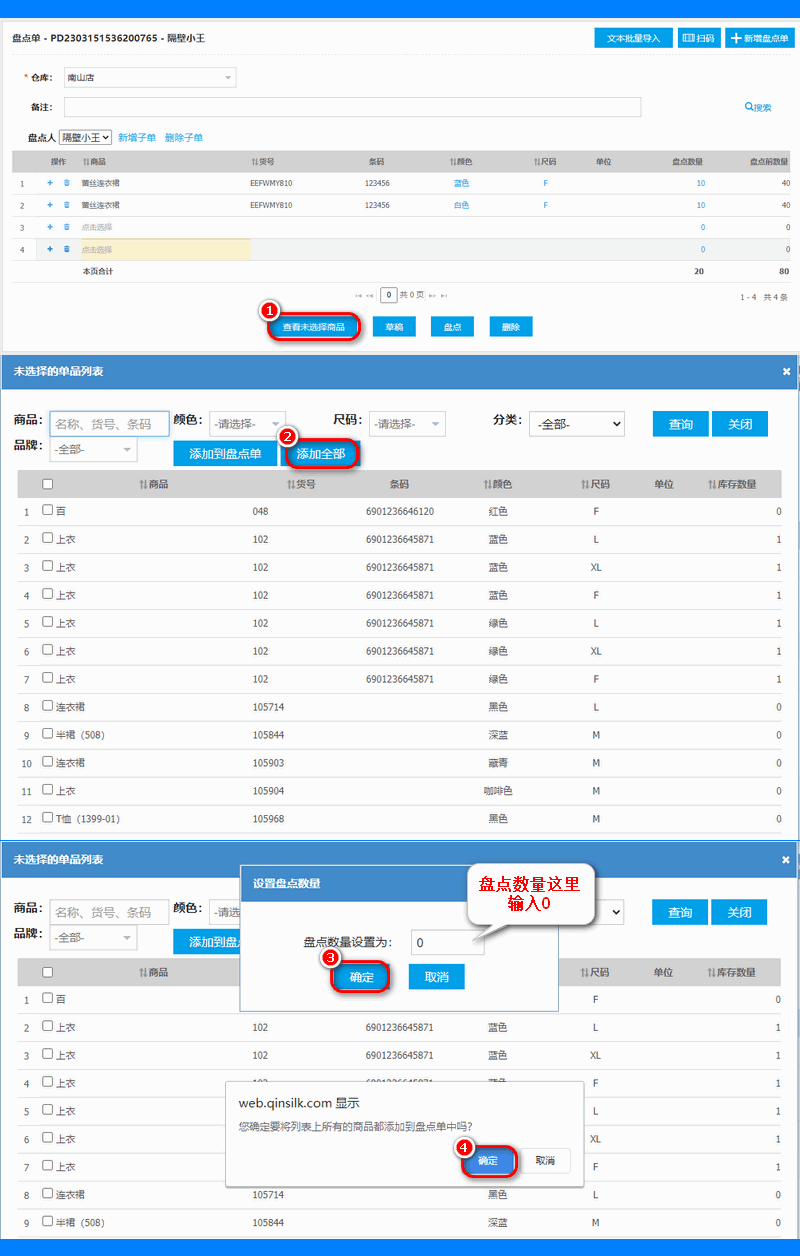The width and height of the screenshot is (800, 1256).
Task: Click the 新增盘点单 plus button
Action: tap(760, 38)
